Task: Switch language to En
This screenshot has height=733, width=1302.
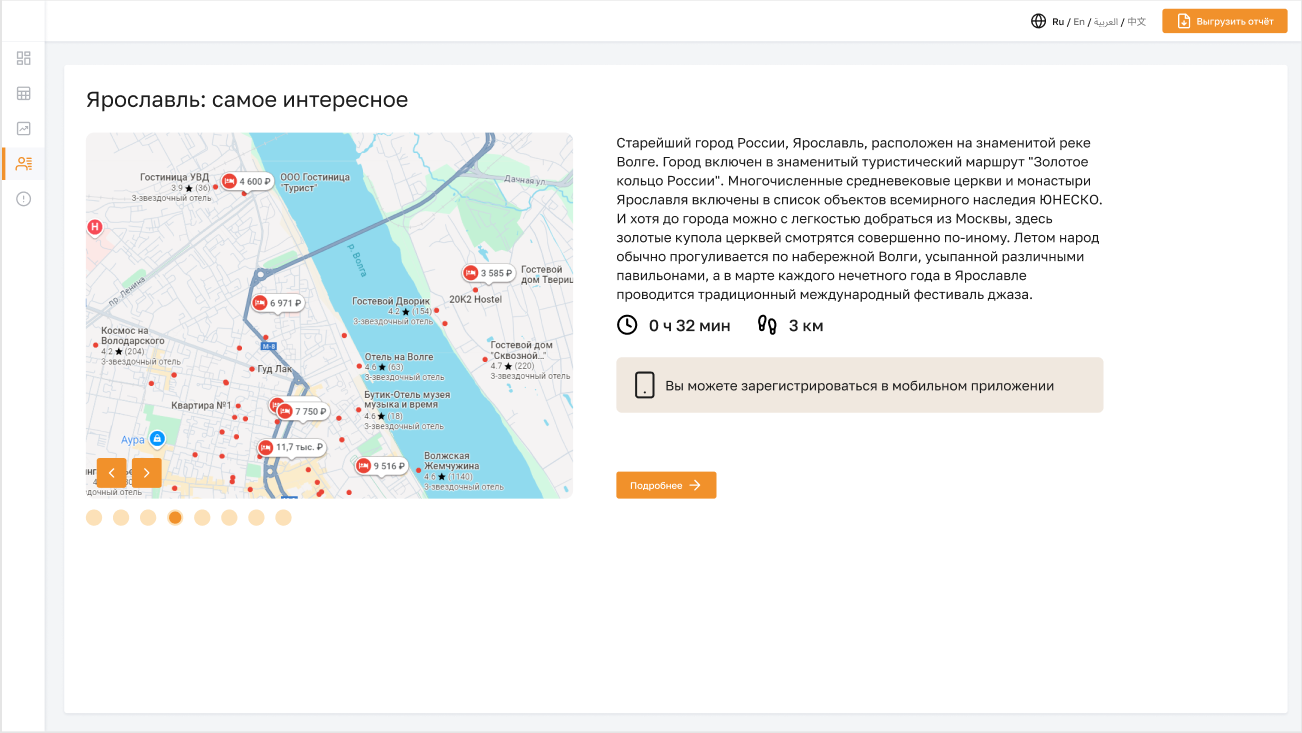Action: [1079, 21]
